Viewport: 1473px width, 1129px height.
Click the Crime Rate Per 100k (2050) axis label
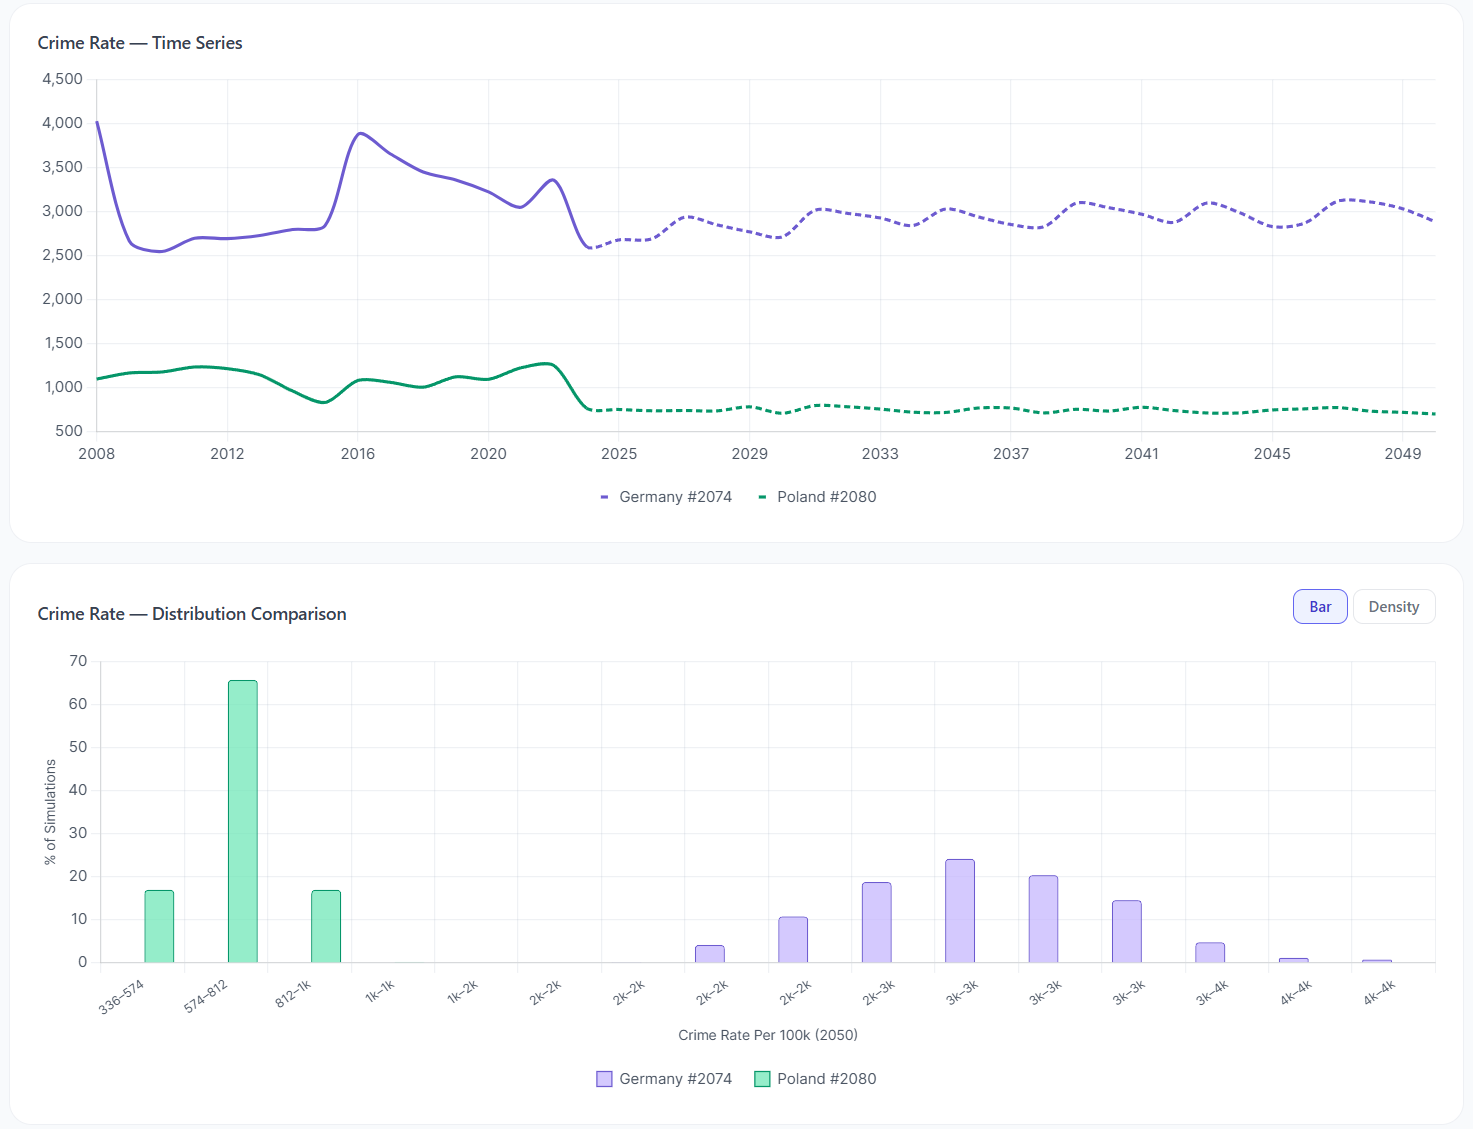point(767,1035)
